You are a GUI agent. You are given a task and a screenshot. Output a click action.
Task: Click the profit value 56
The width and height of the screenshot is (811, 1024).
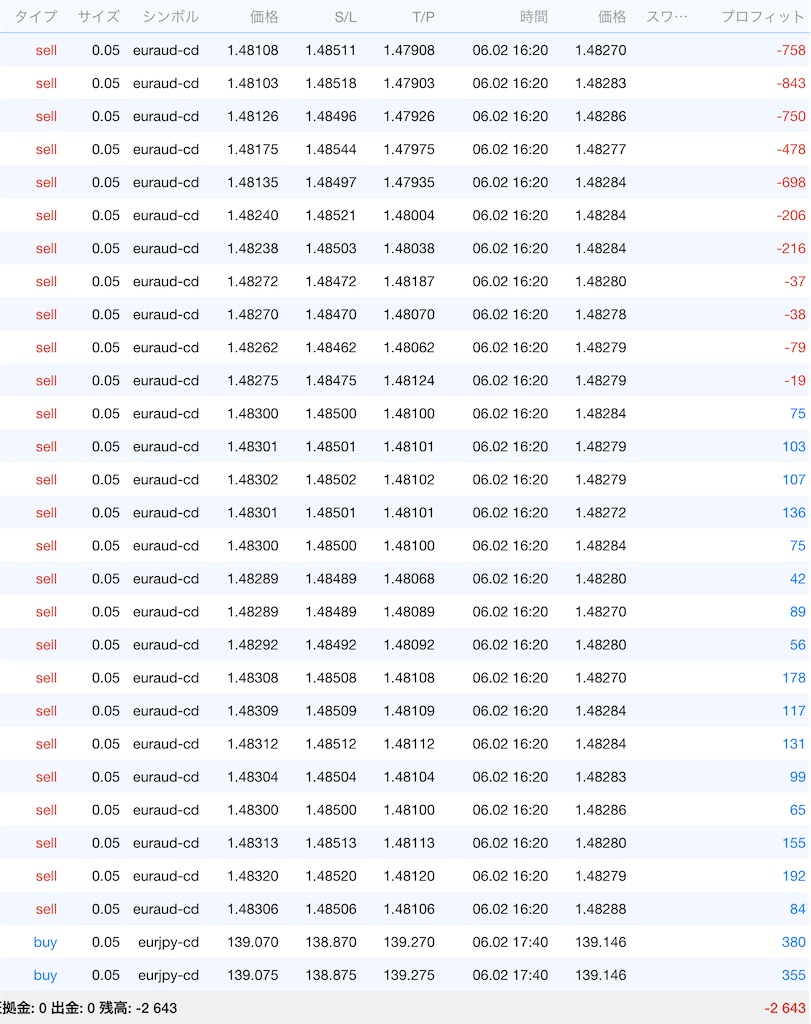[798, 645]
